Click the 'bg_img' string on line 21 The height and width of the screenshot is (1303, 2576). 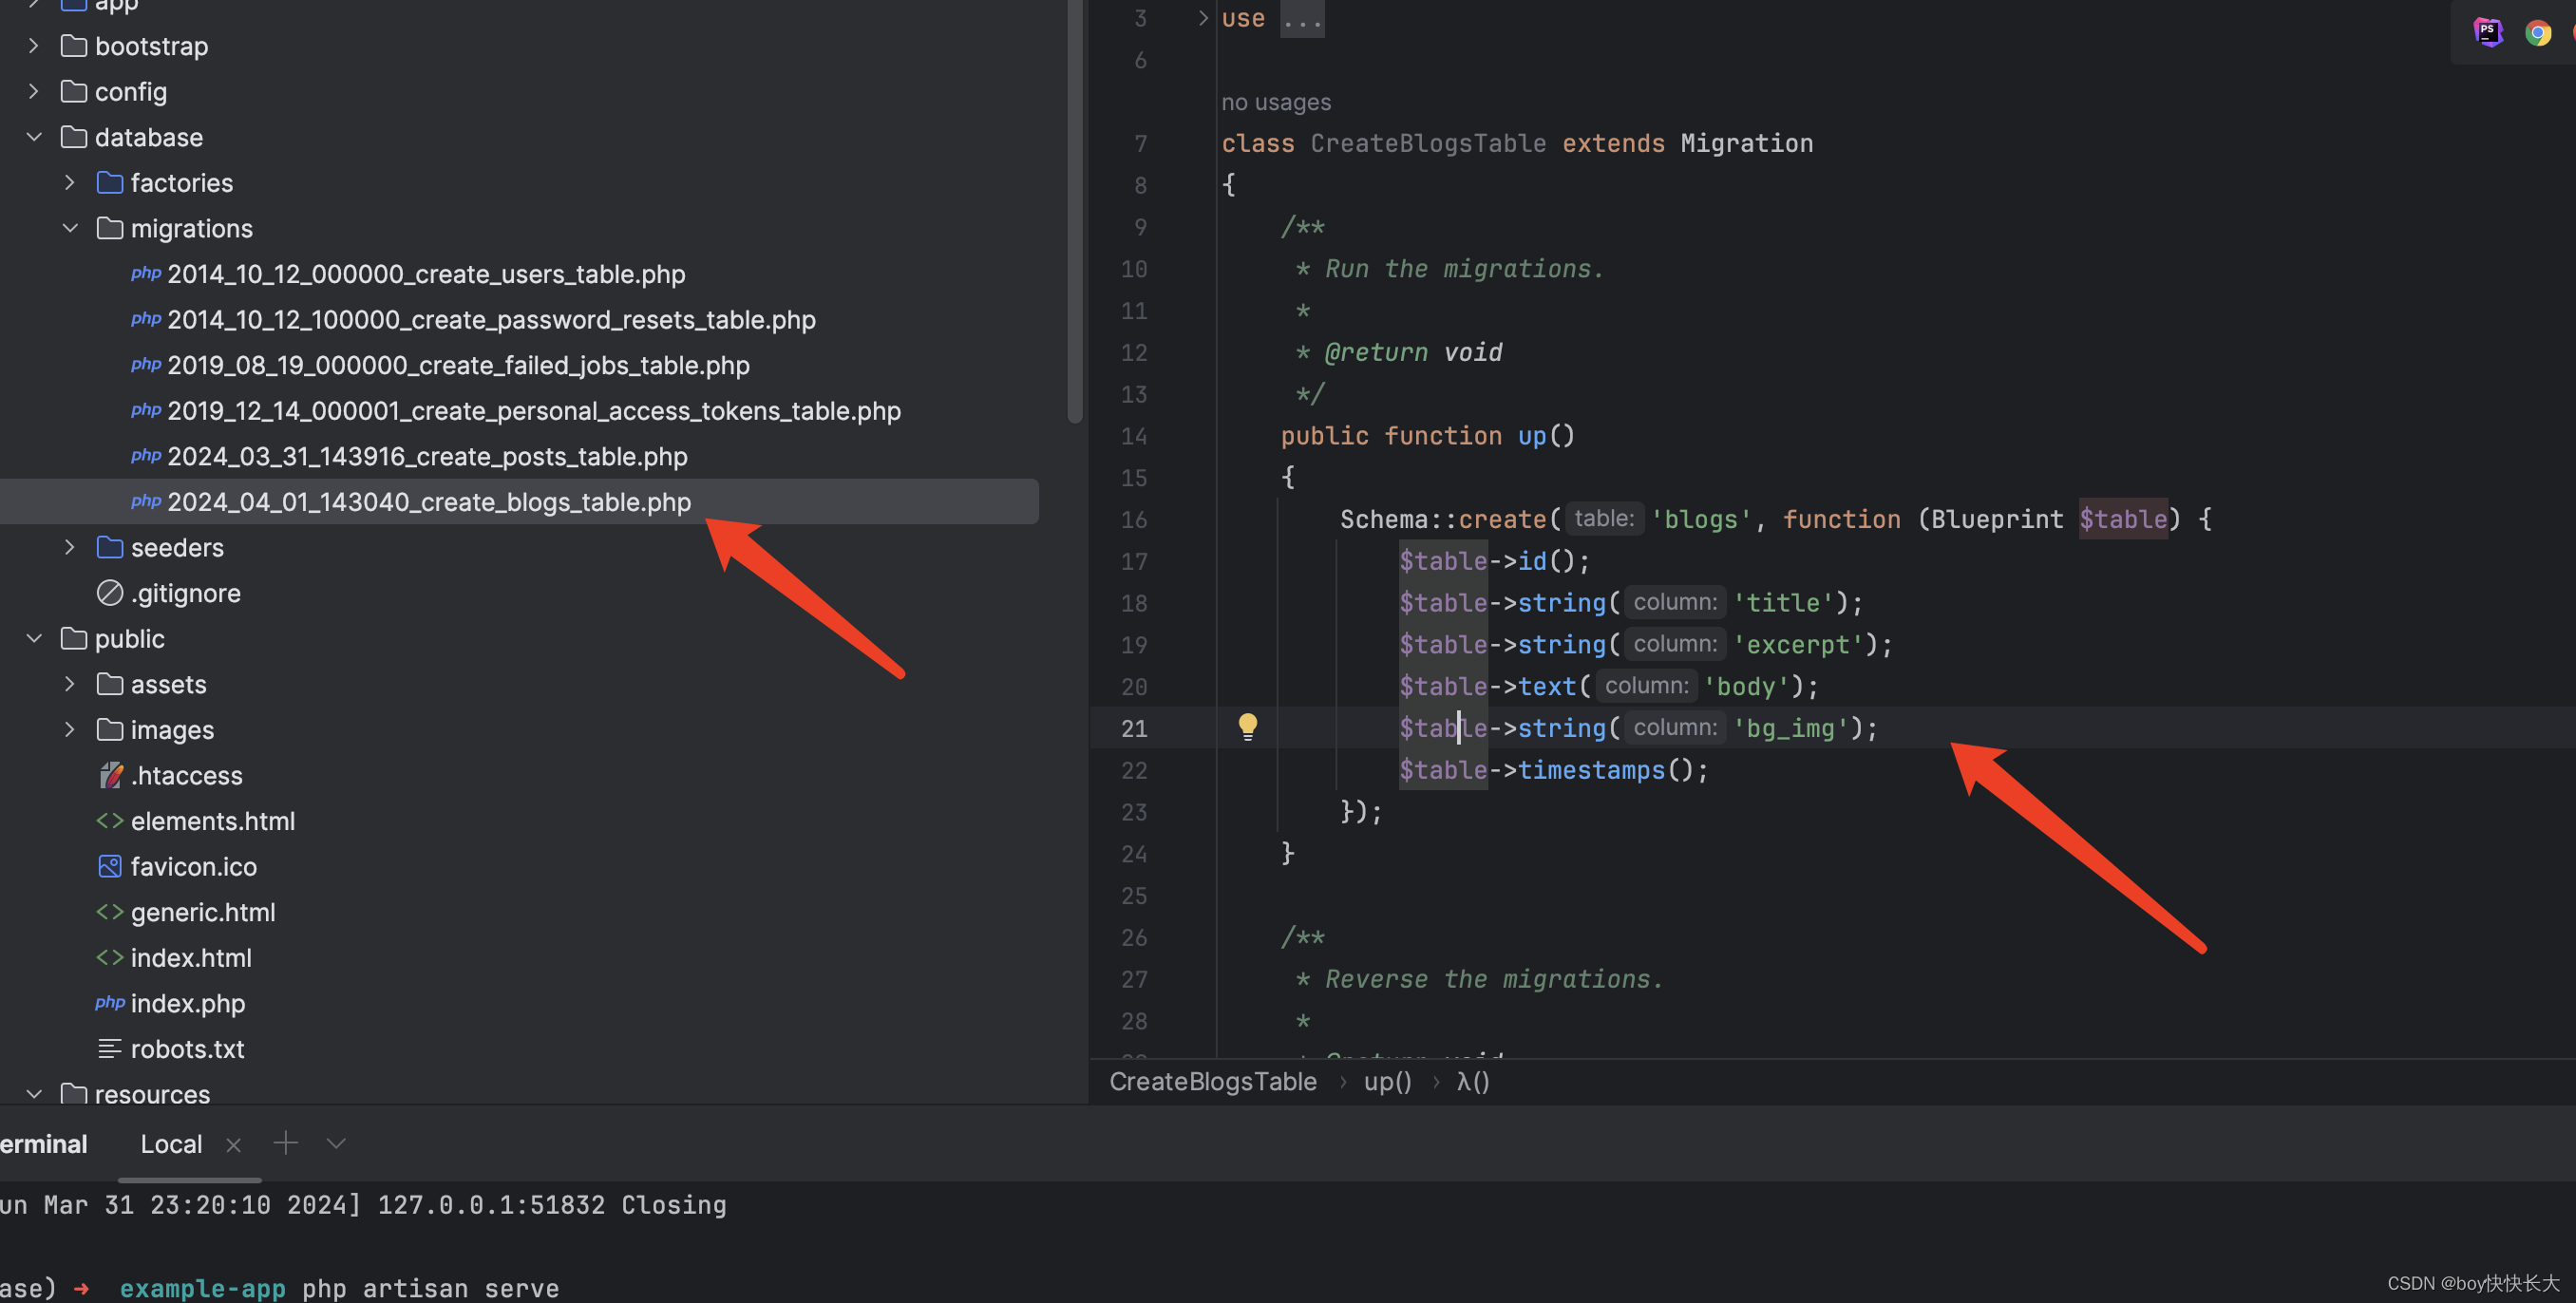point(1790,728)
